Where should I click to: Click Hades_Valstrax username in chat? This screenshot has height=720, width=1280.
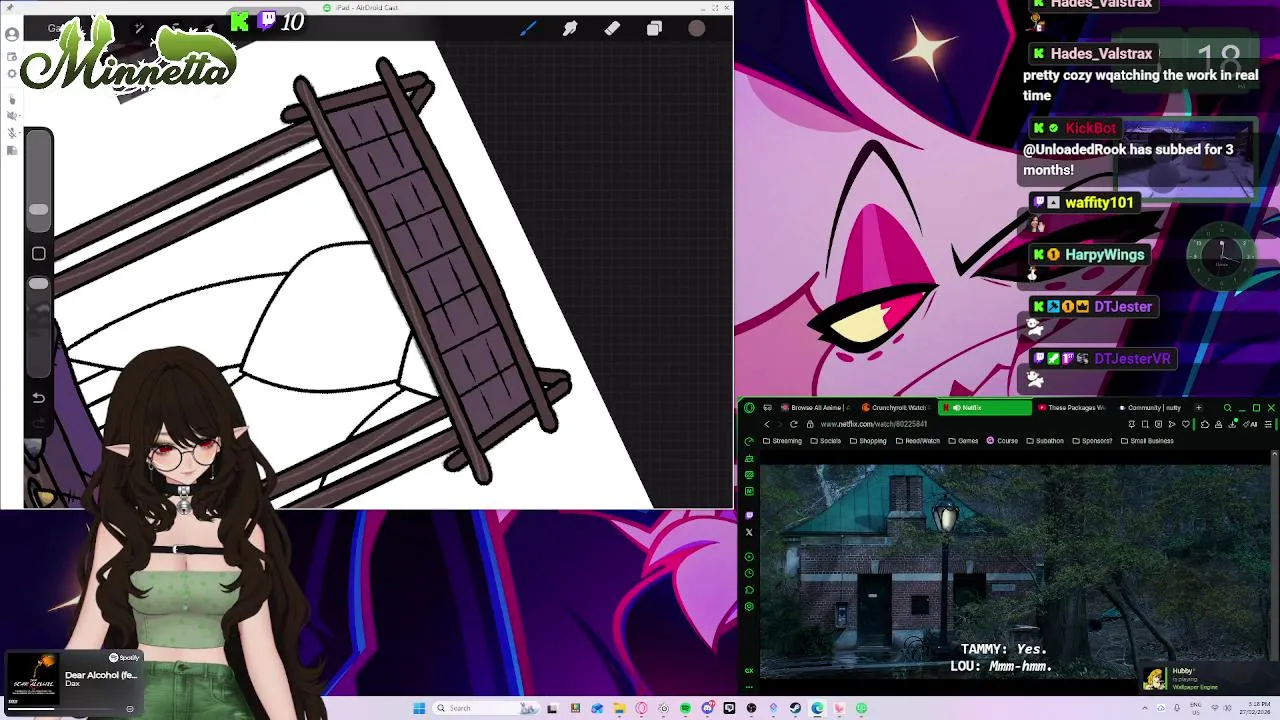[x=1101, y=53]
